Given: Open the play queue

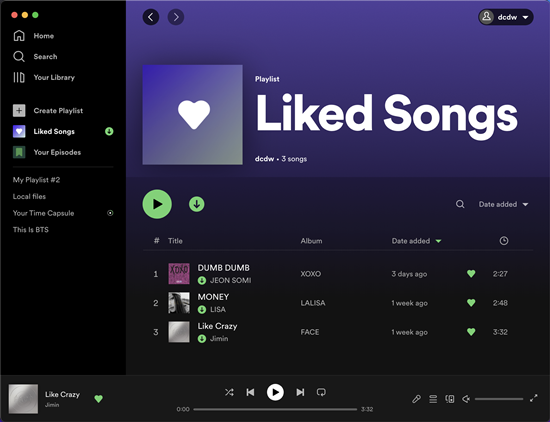Looking at the screenshot, I should (x=433, y=399).
